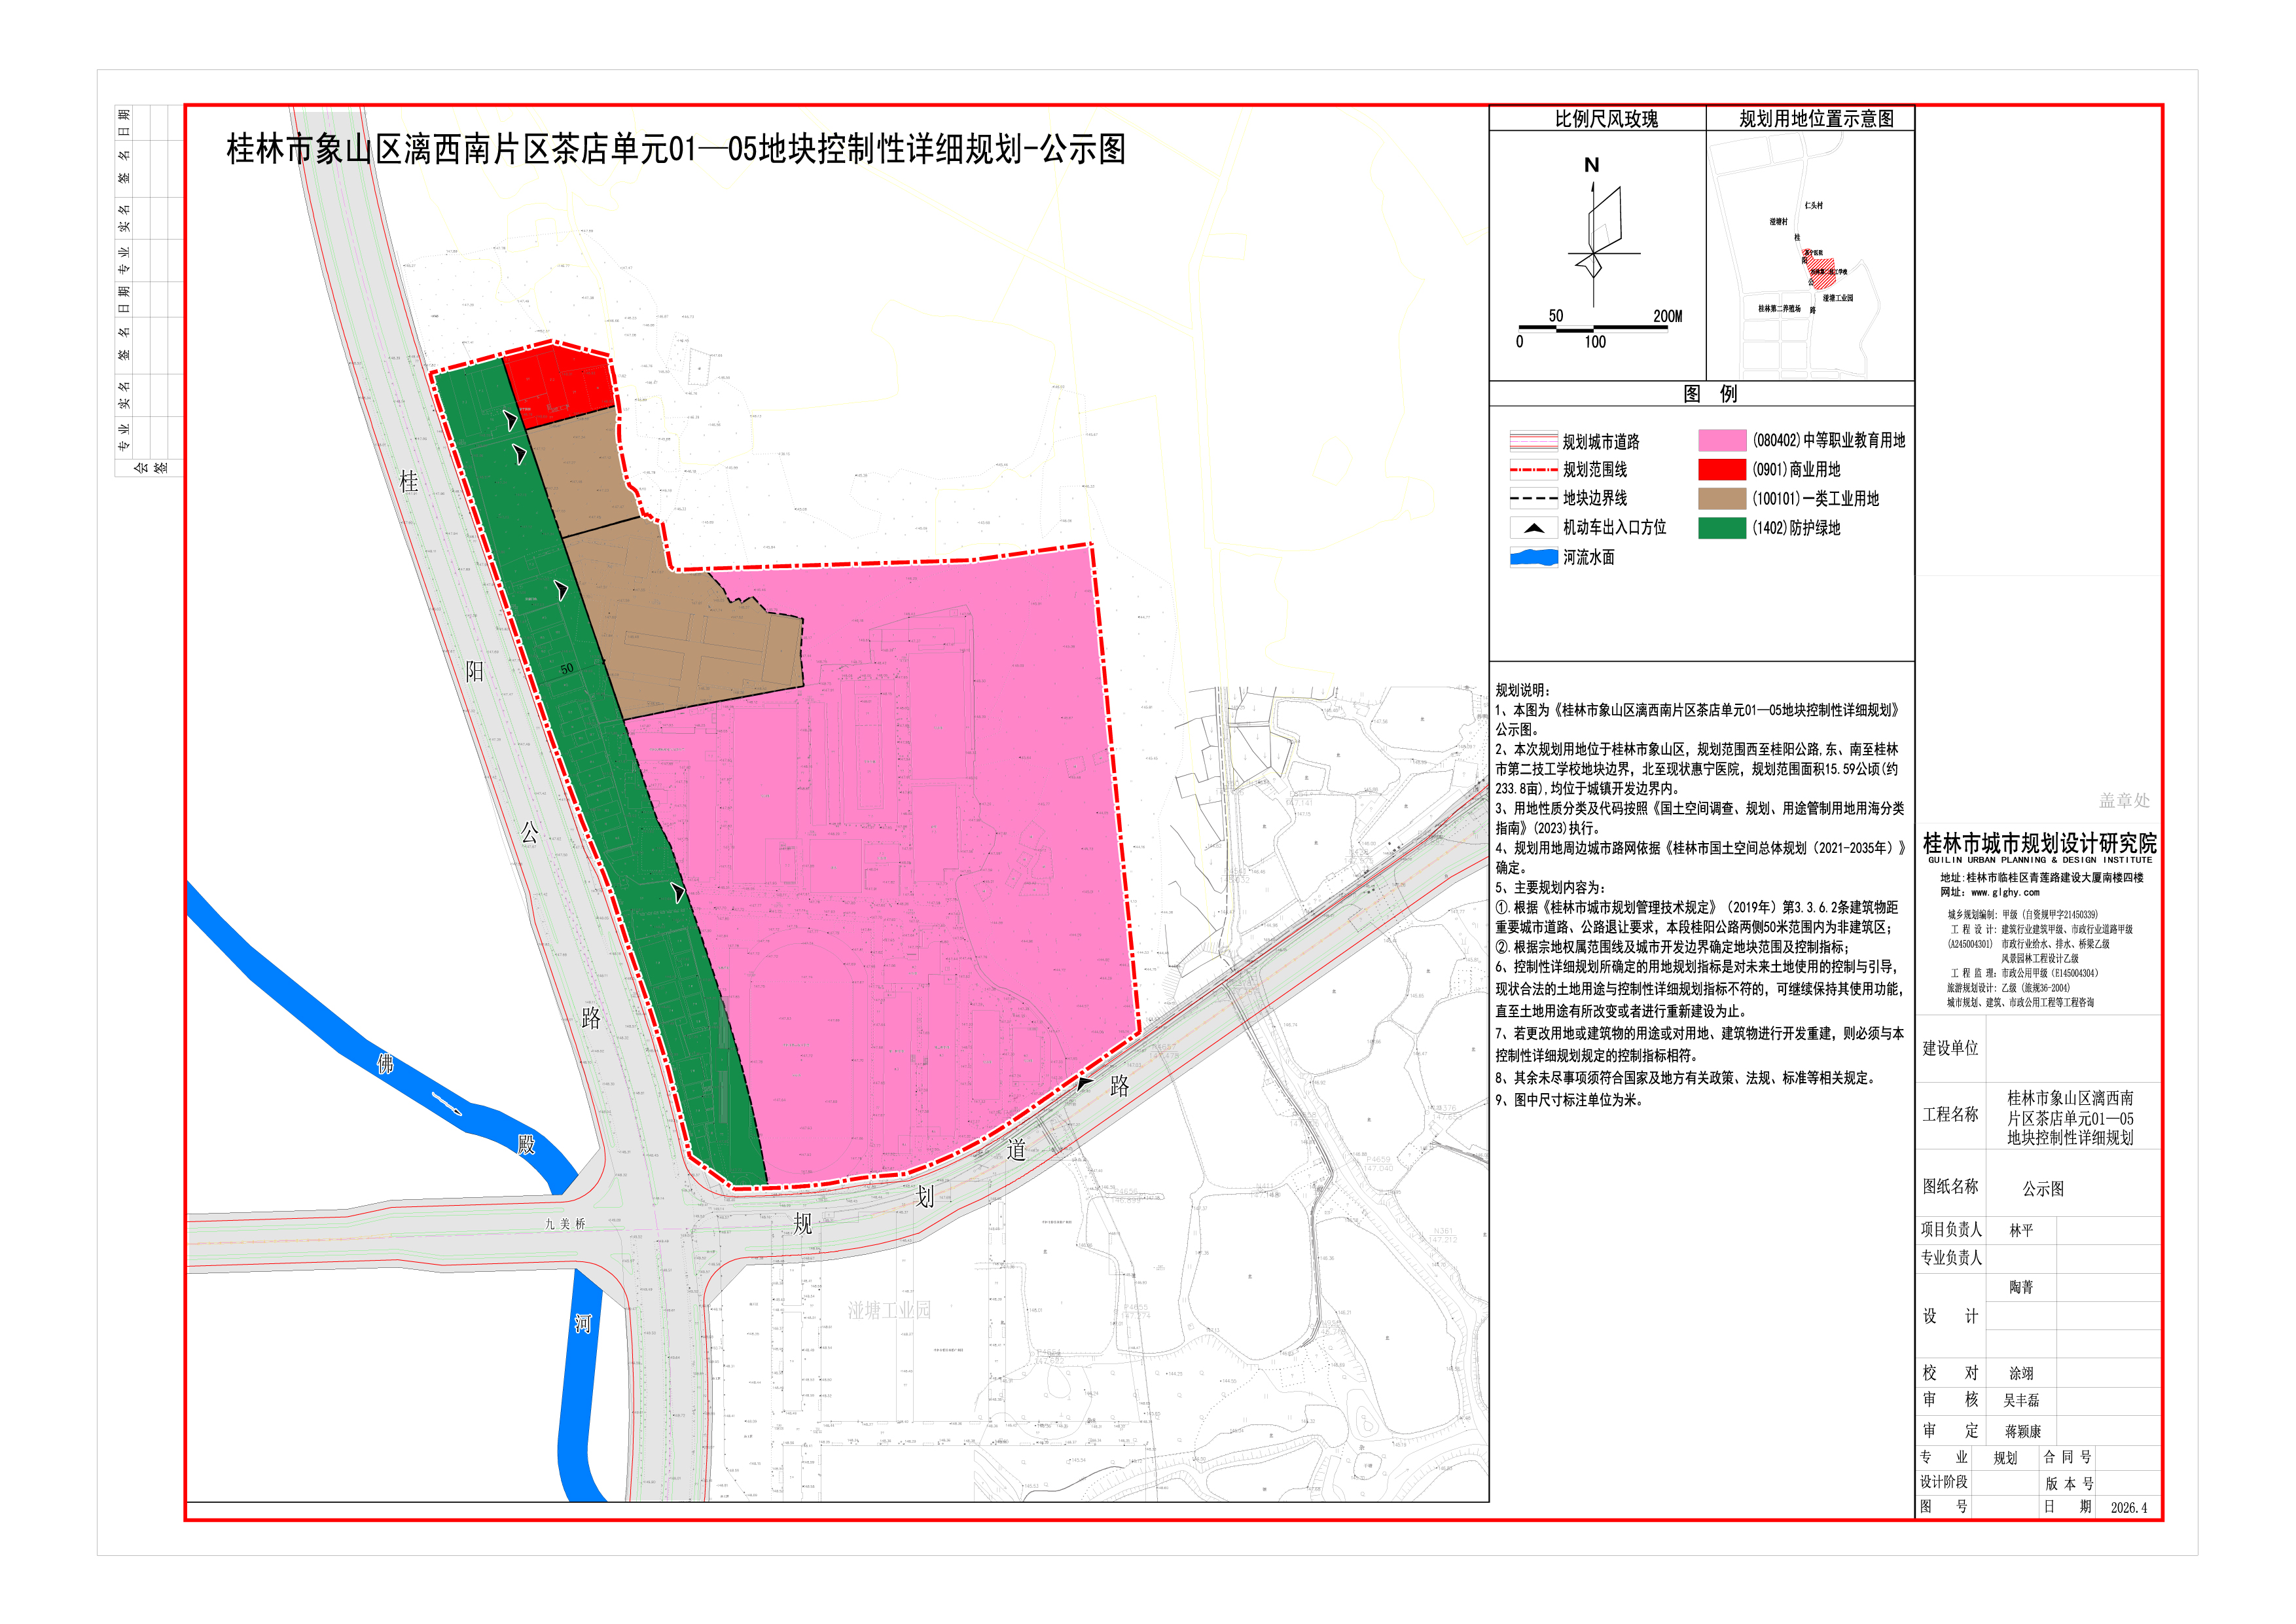Image resolution: width=2296 pixels, height=1624 pixels.
Task: Click the 九美桥 bridge label
Action: click(565, 1224)
